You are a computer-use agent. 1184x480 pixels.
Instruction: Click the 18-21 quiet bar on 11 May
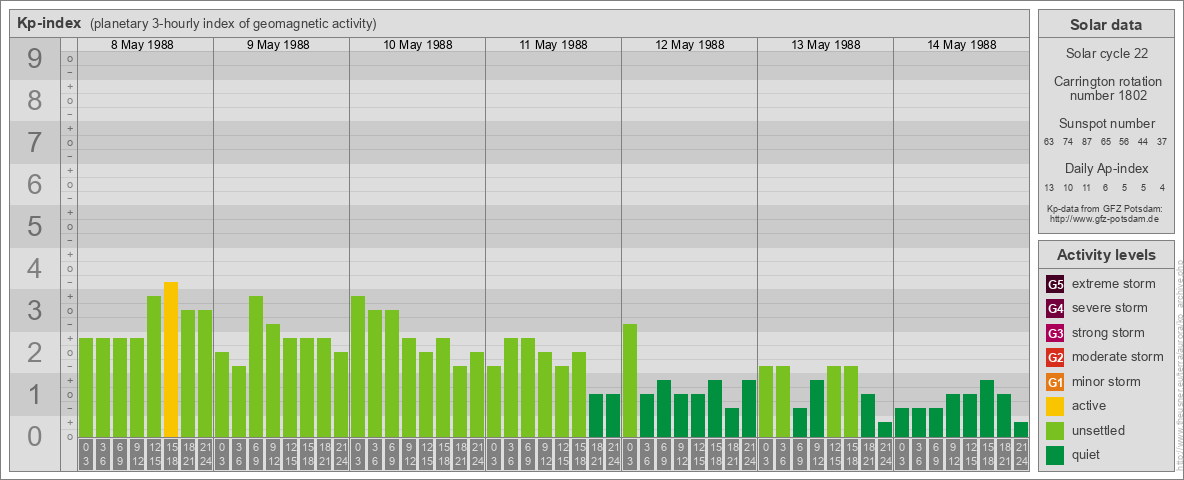596,415
